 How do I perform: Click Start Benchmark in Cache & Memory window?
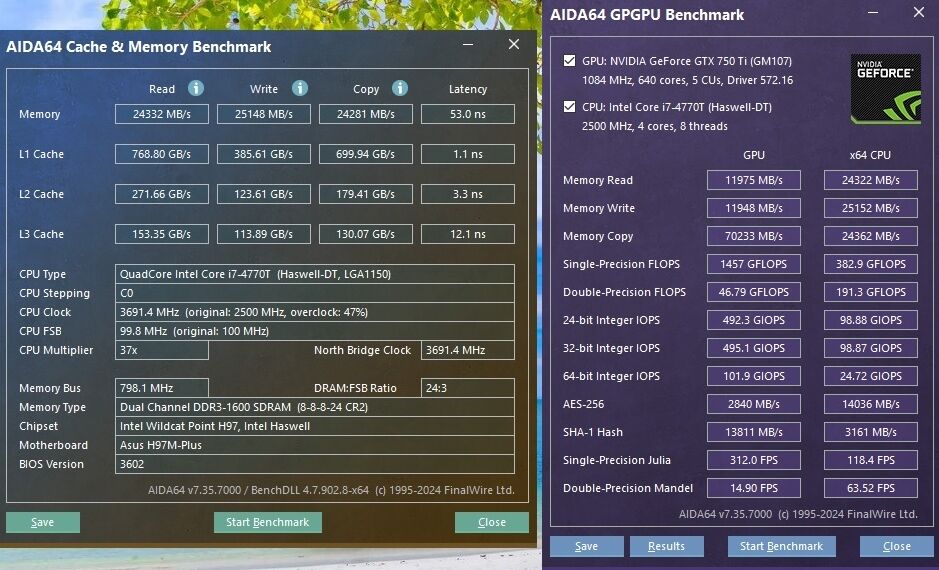click(268, 522)
